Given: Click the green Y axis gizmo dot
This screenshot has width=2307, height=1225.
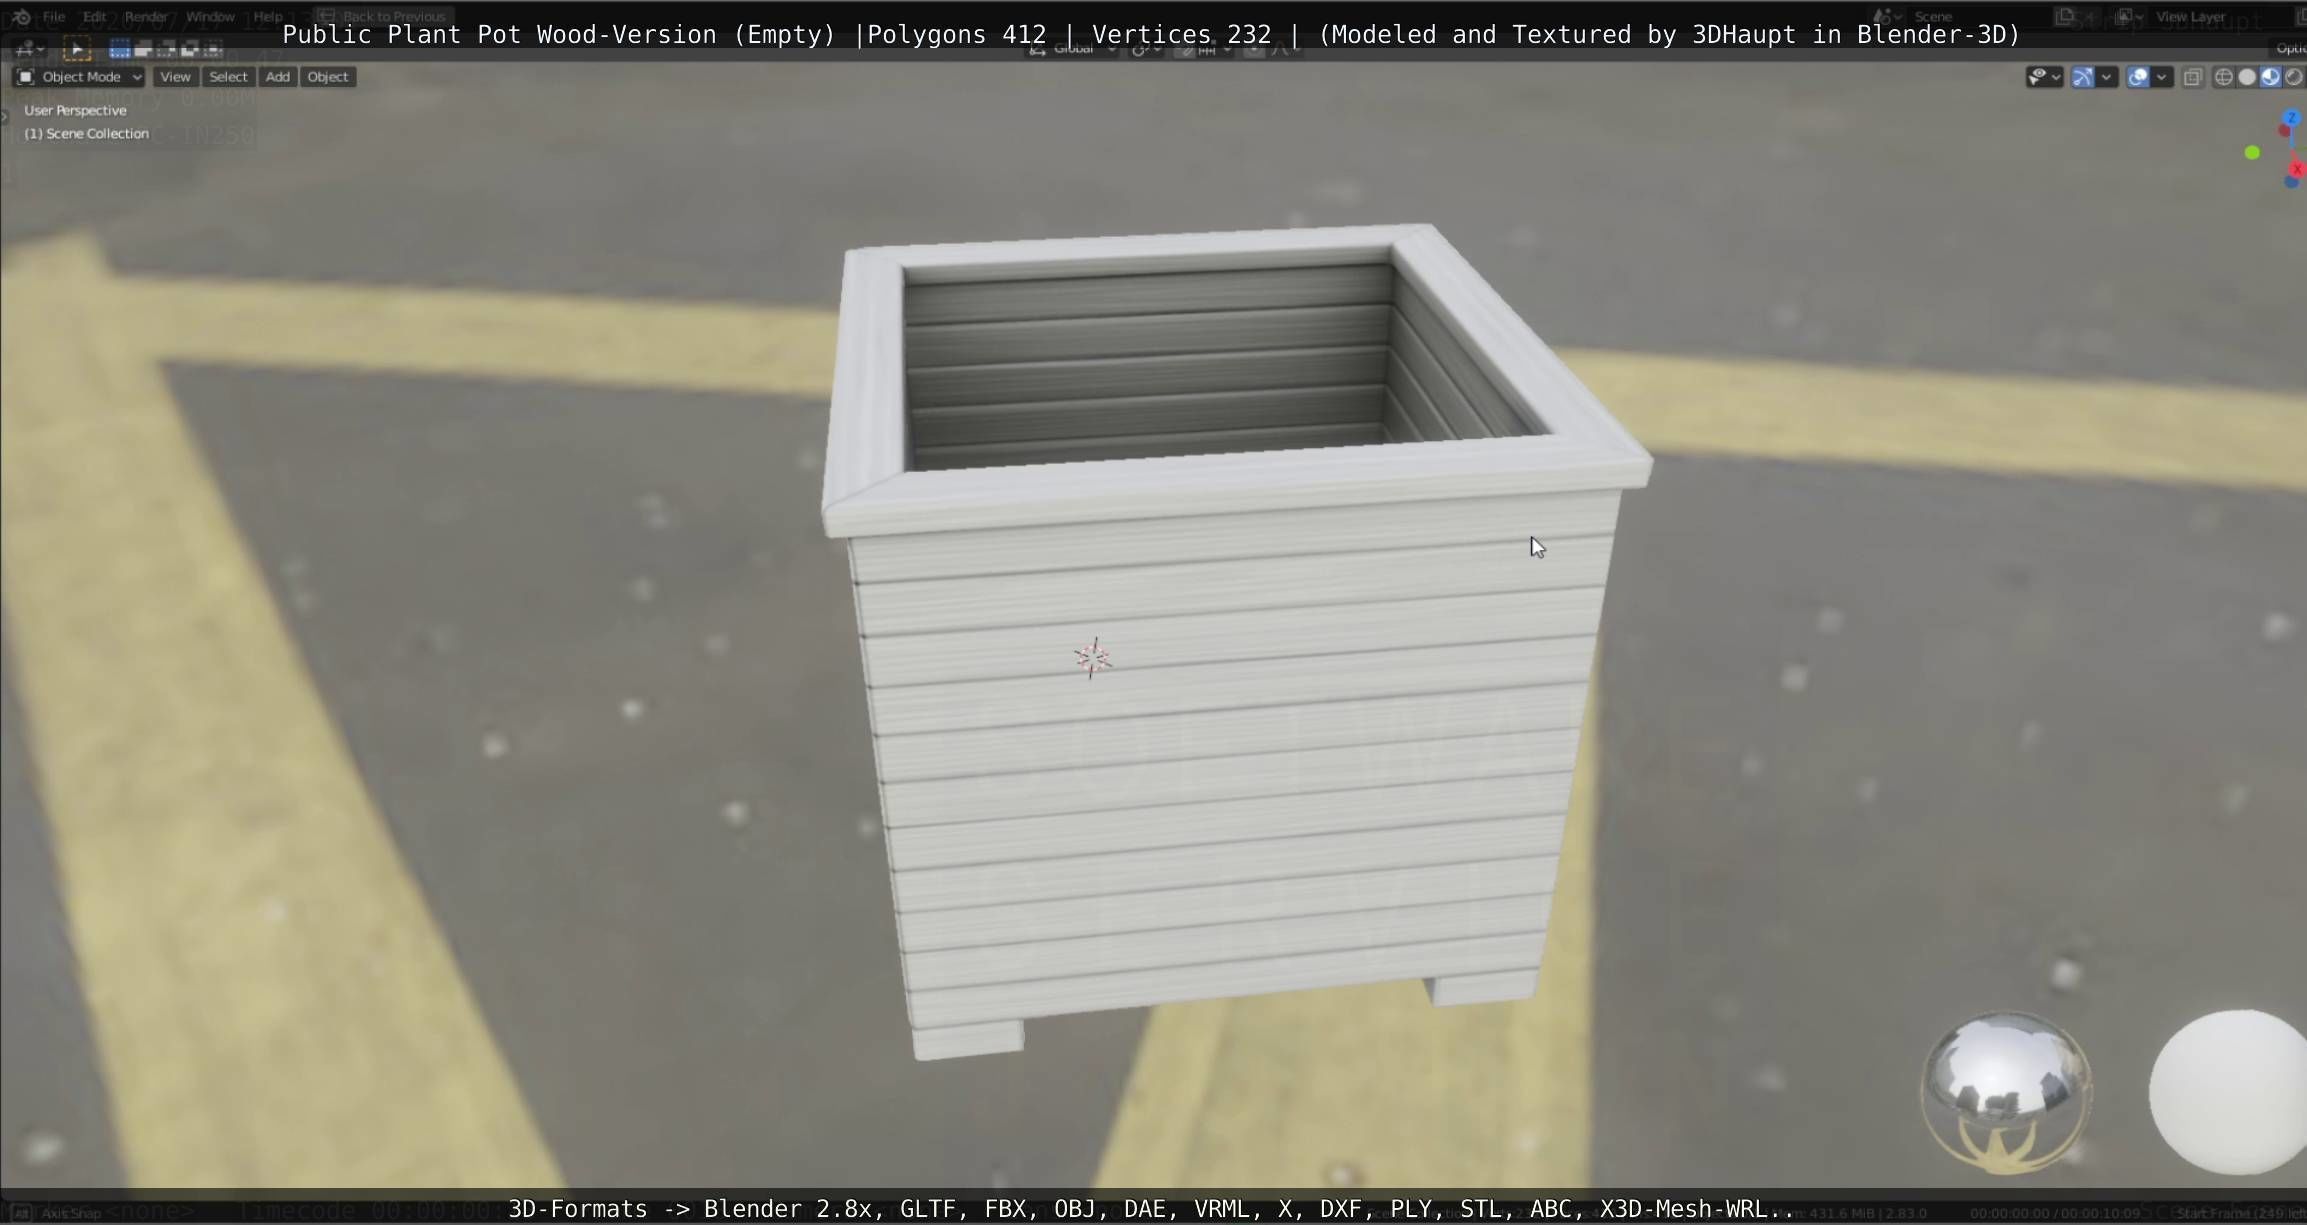Looking at the screenshot, I should tap(2252, 153).
